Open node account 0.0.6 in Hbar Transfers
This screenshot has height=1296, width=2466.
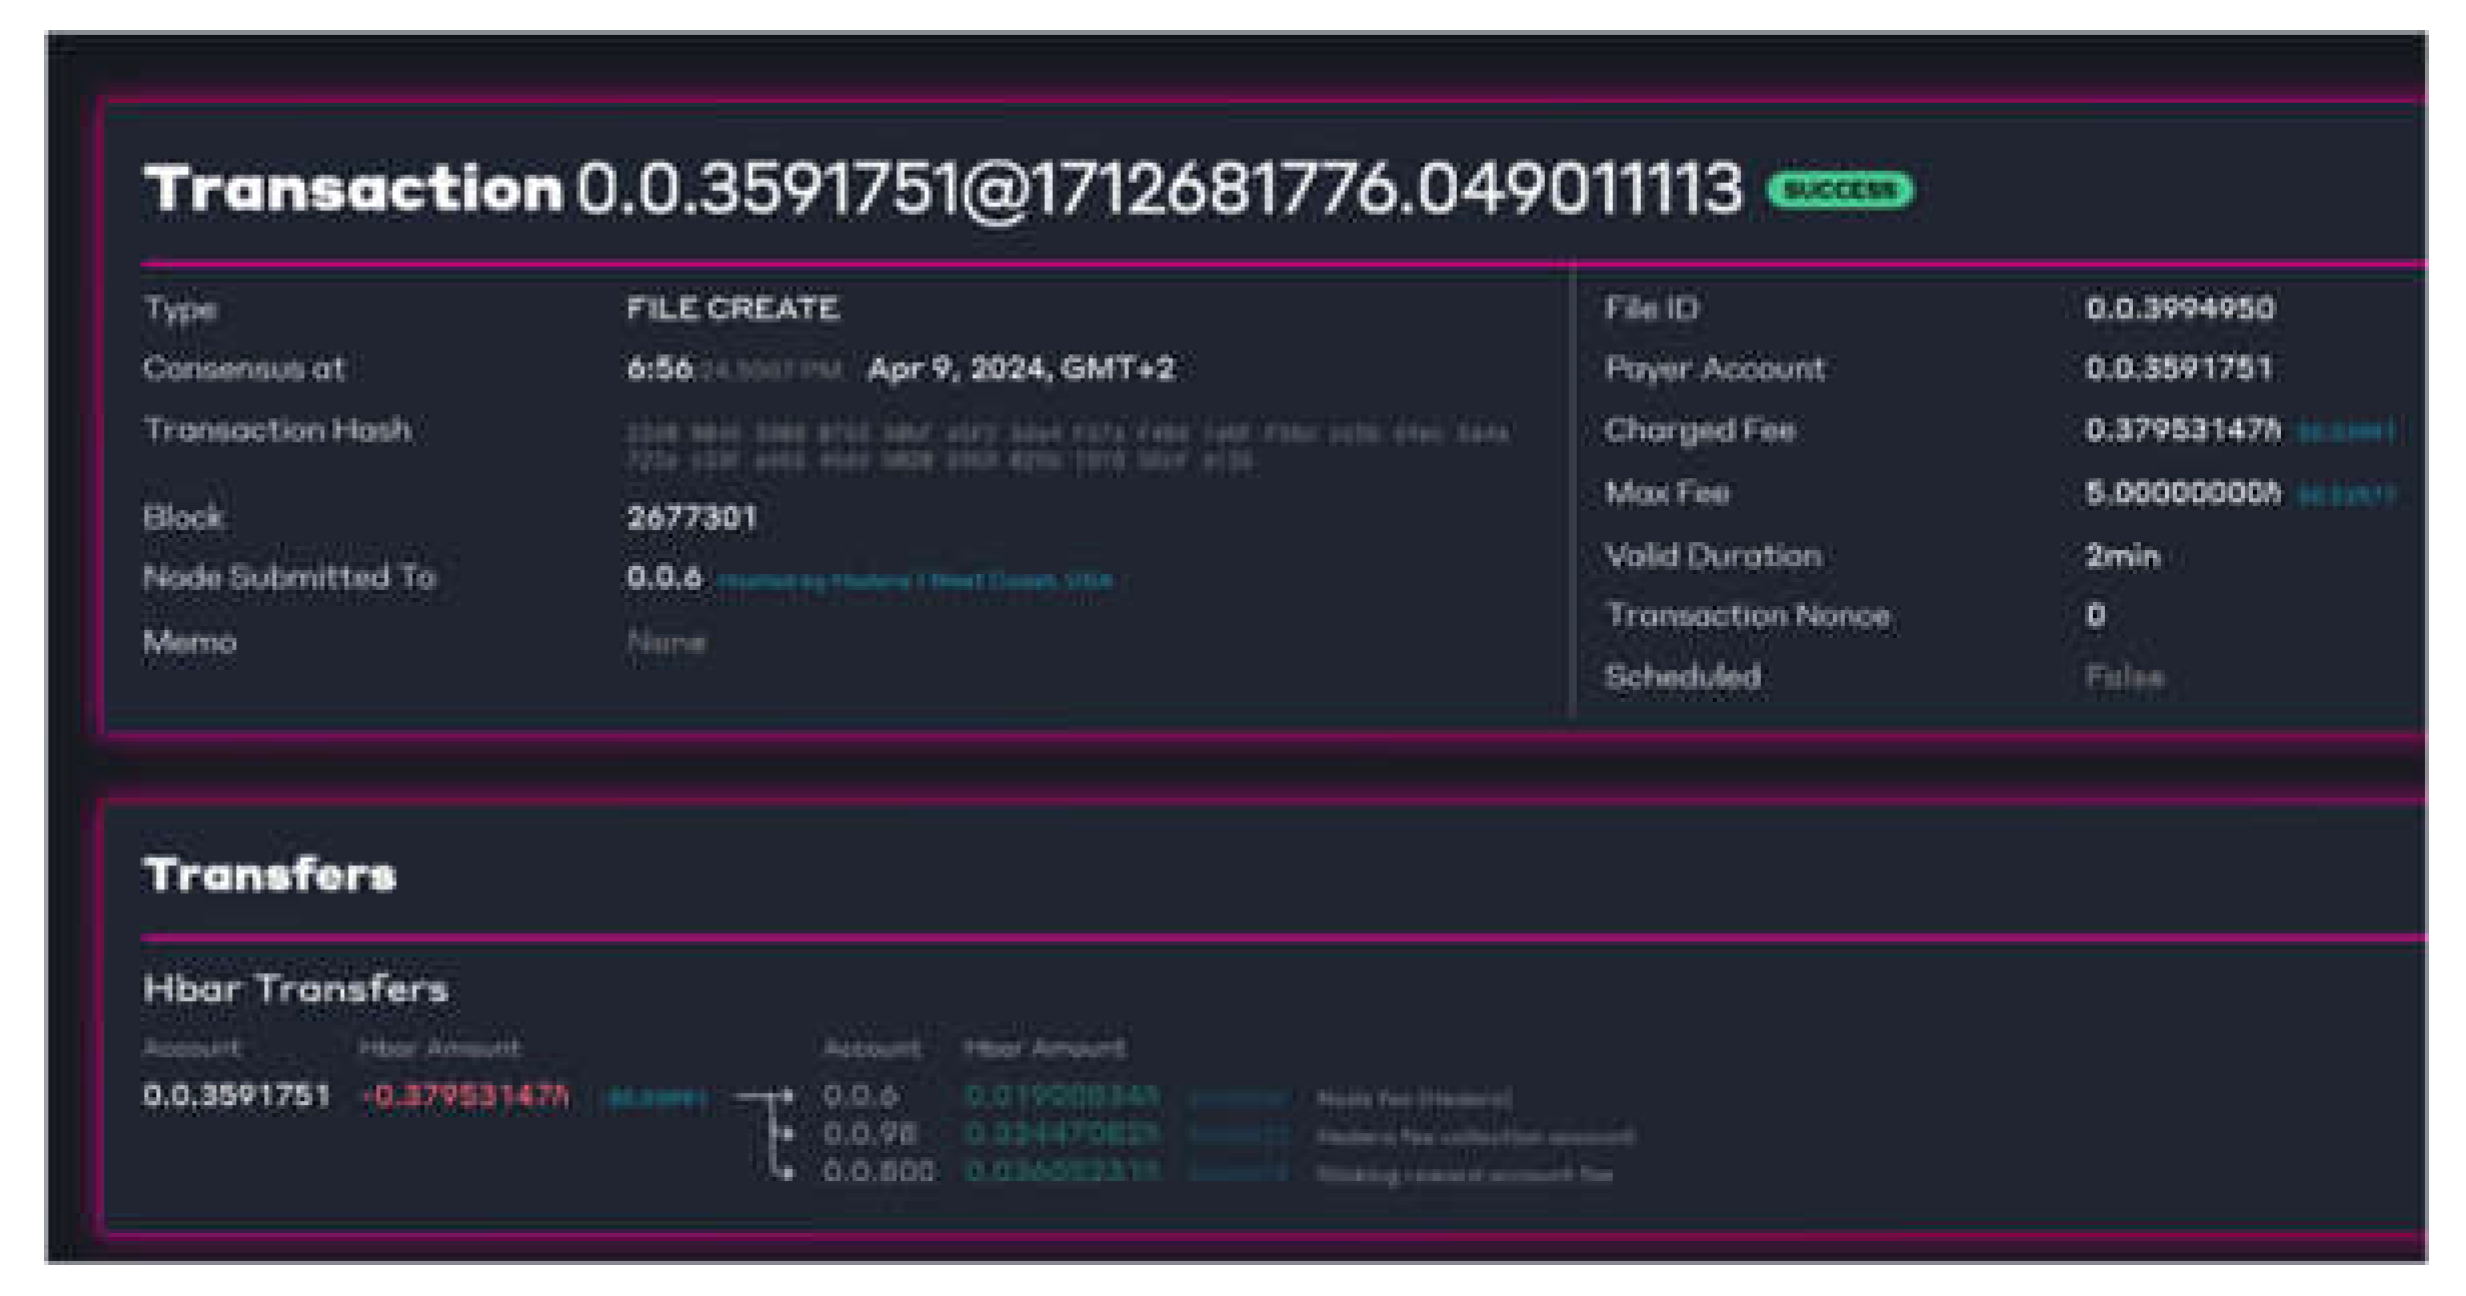click(x=862, y=1096)
